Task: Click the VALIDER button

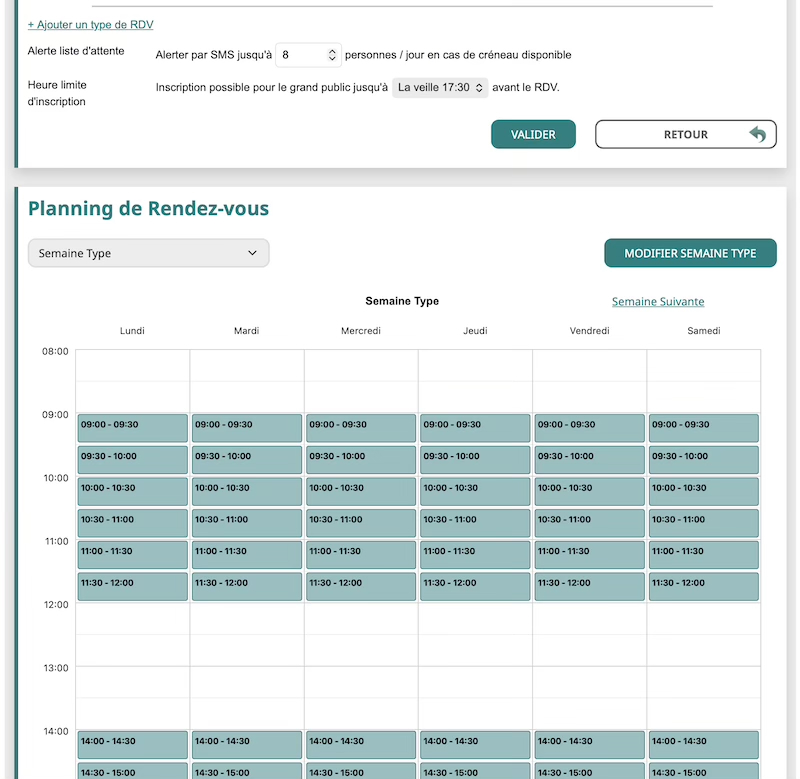Action: click(x=533, y=134)
